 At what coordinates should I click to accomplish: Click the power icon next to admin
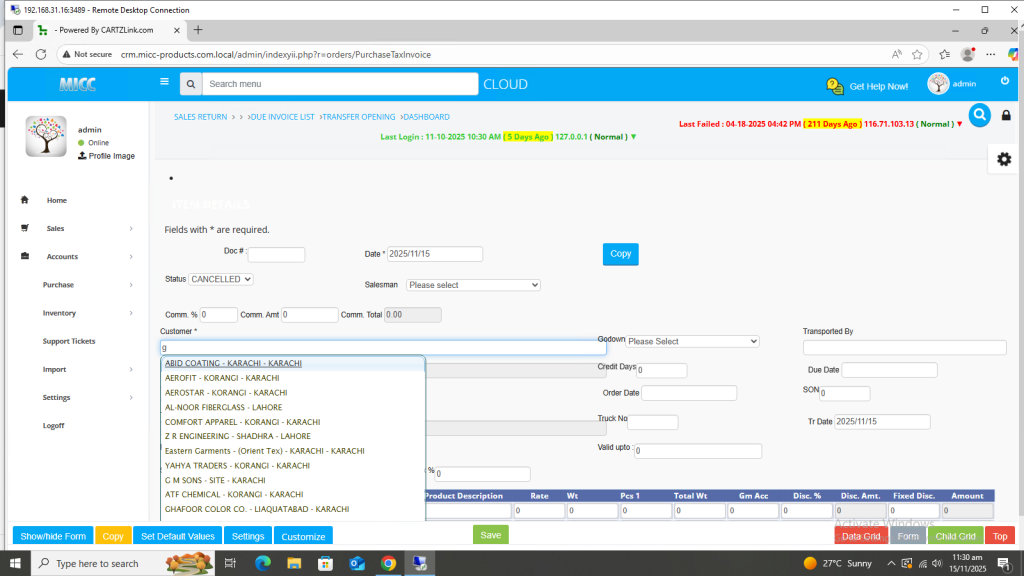(1005, 81)
